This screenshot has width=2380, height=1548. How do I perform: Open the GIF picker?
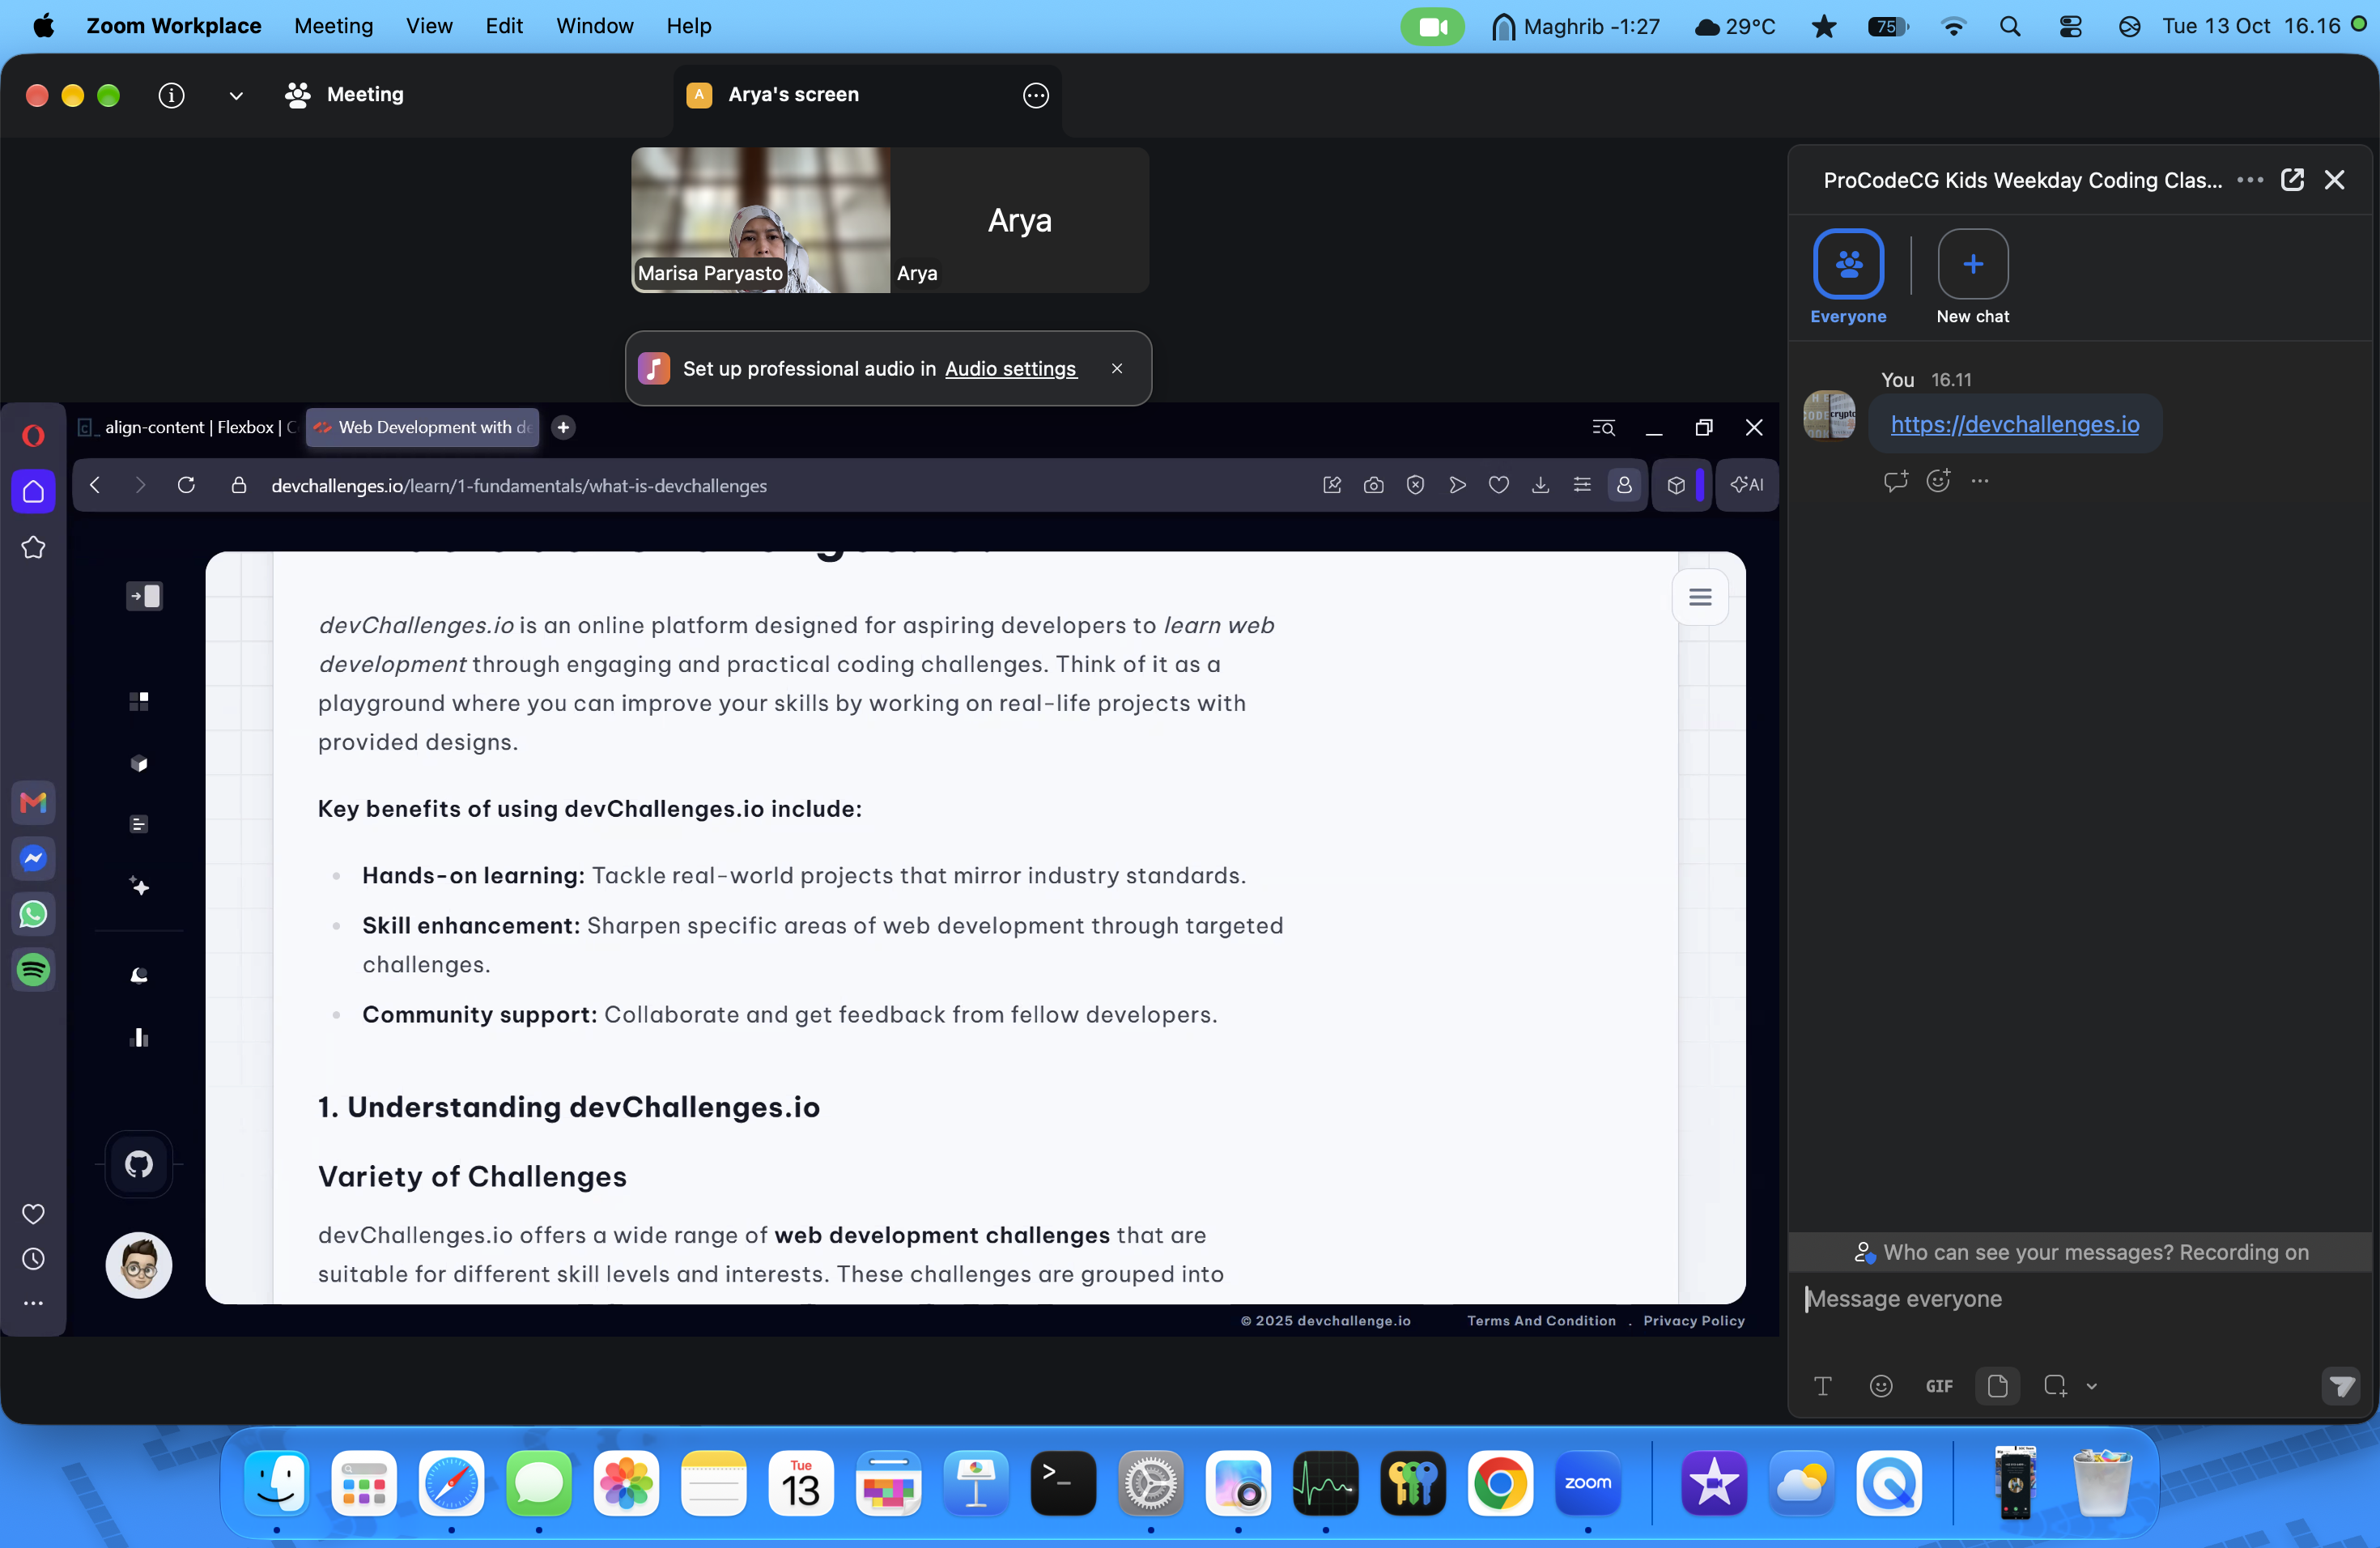pyautogui.click(x=1939, y=1386)
